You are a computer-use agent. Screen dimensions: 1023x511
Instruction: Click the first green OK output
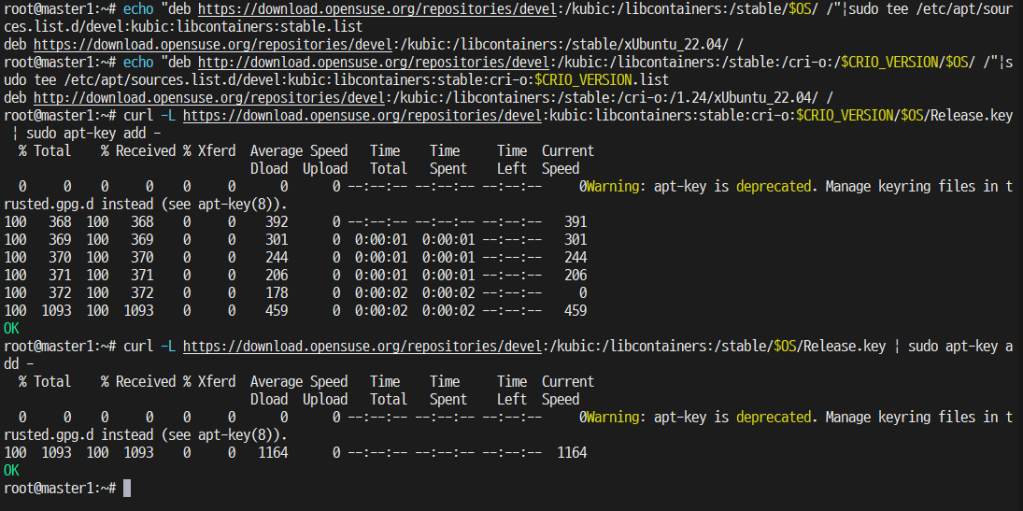12,328
